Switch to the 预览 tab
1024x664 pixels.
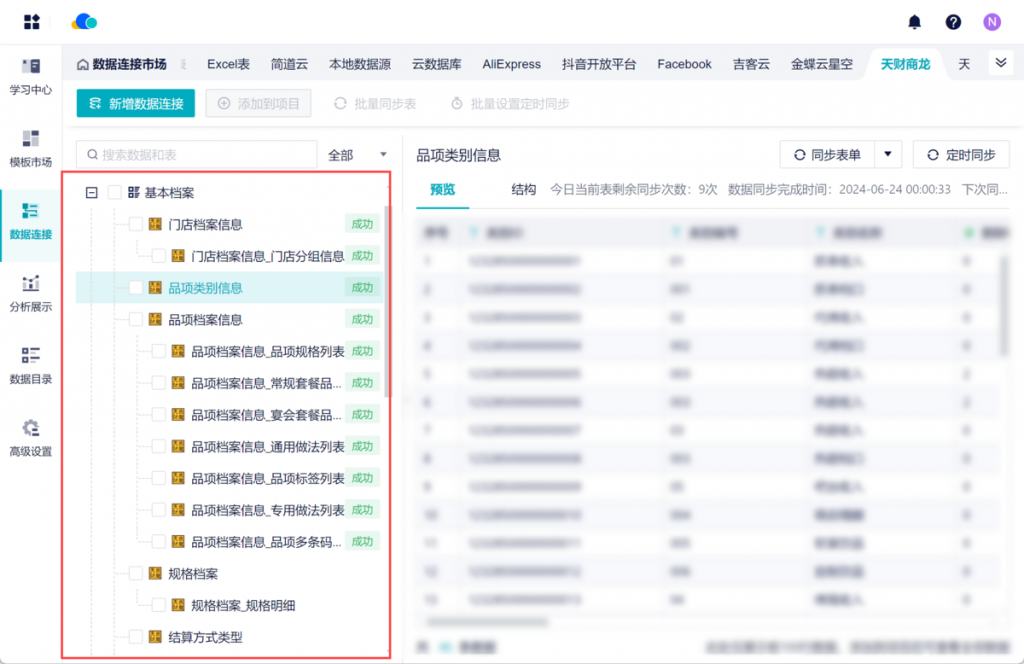click(x=442, y=189)
